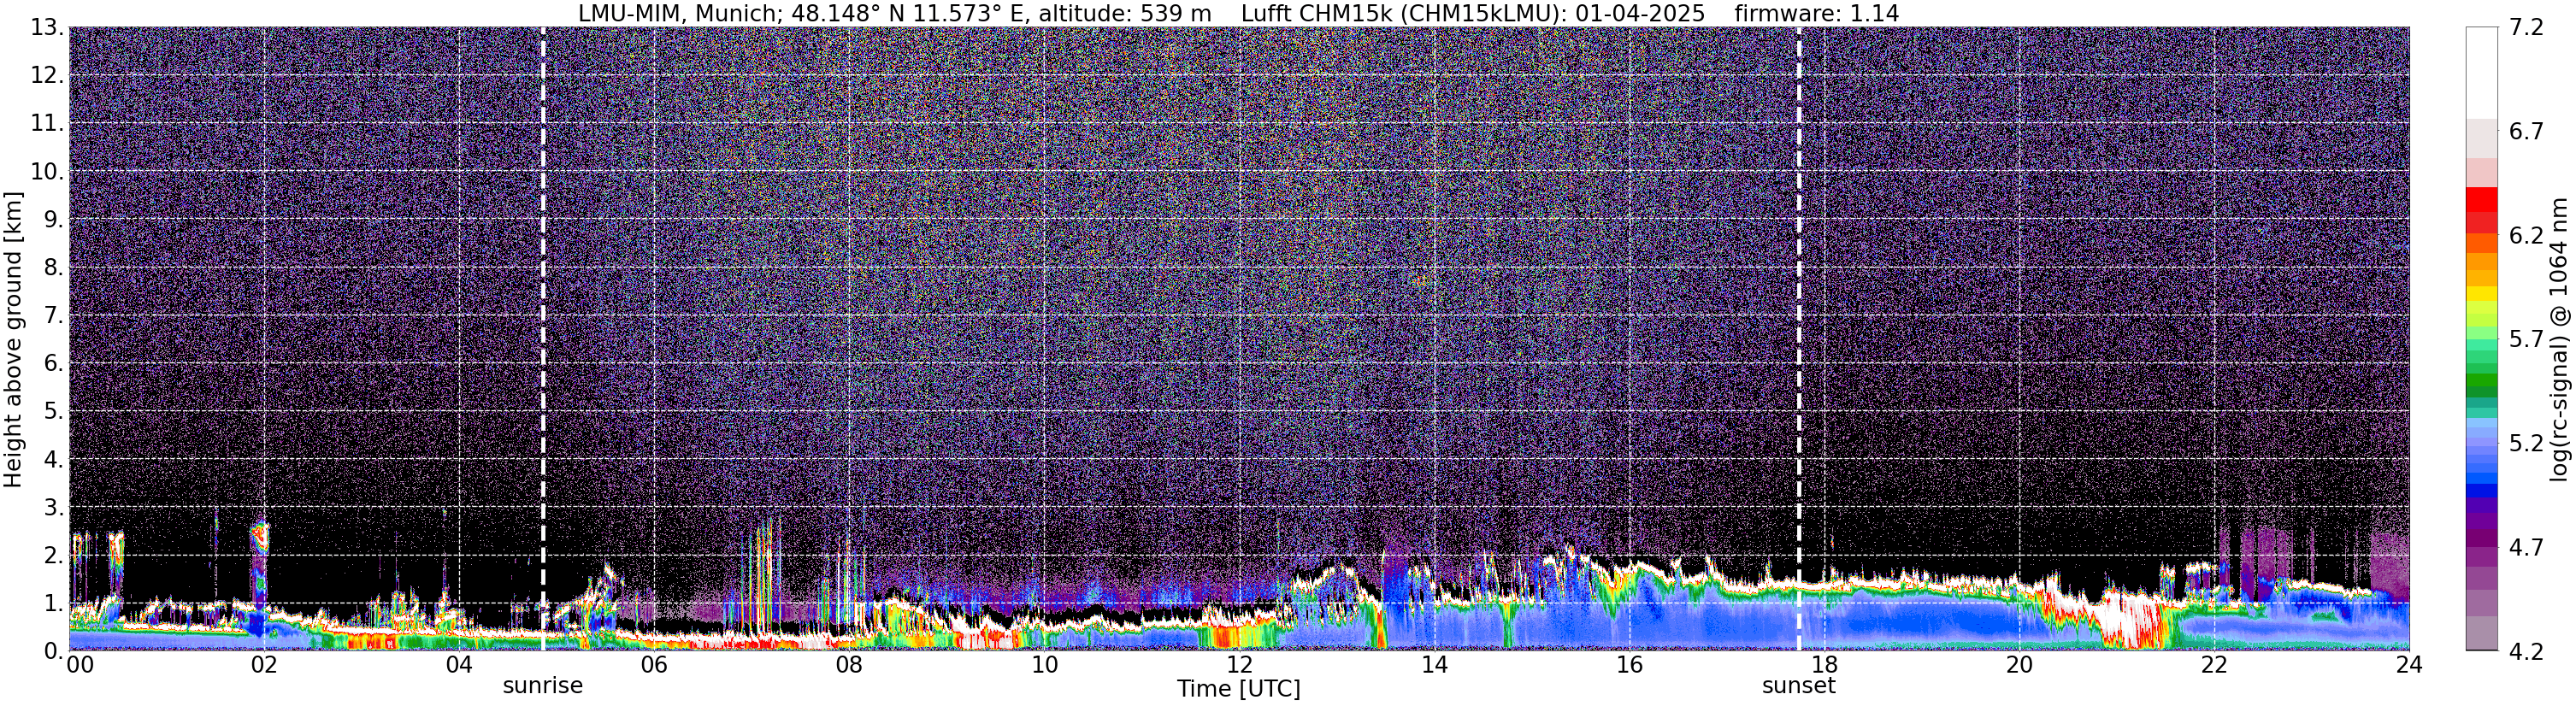
Task: Click the '7.2' colorbar tick value
Action: tap(2526, 28)
